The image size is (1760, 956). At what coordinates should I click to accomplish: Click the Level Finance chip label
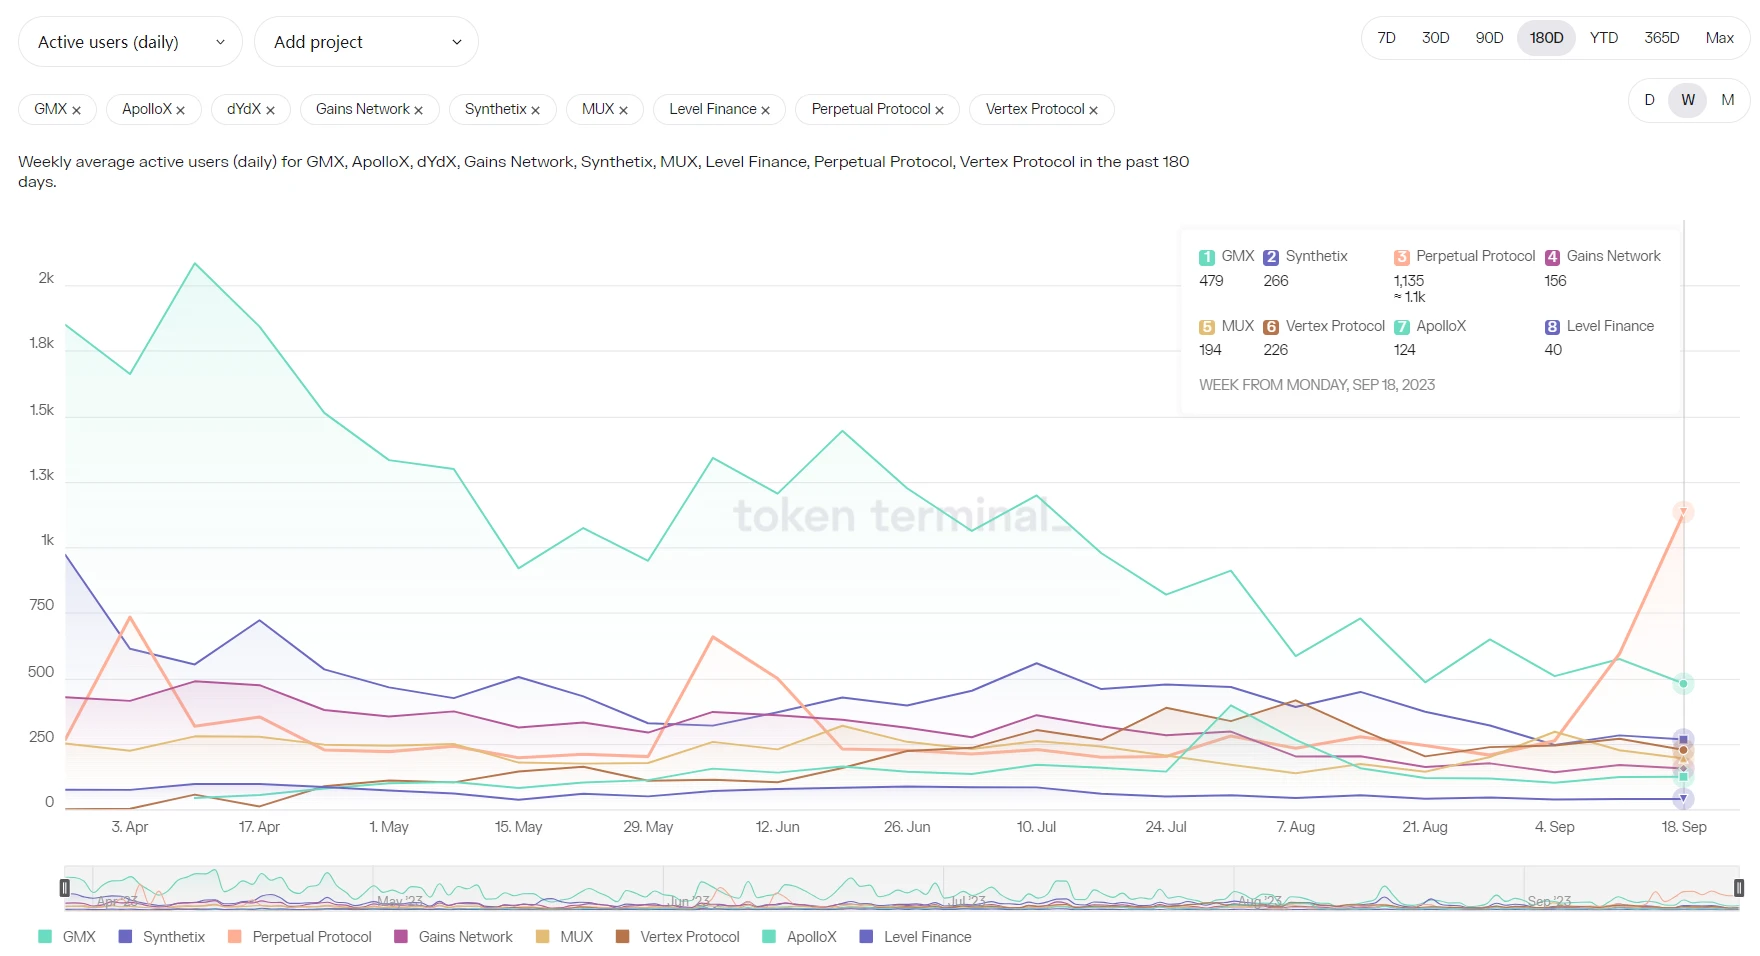pyautogui.click(x=713, y=109)
